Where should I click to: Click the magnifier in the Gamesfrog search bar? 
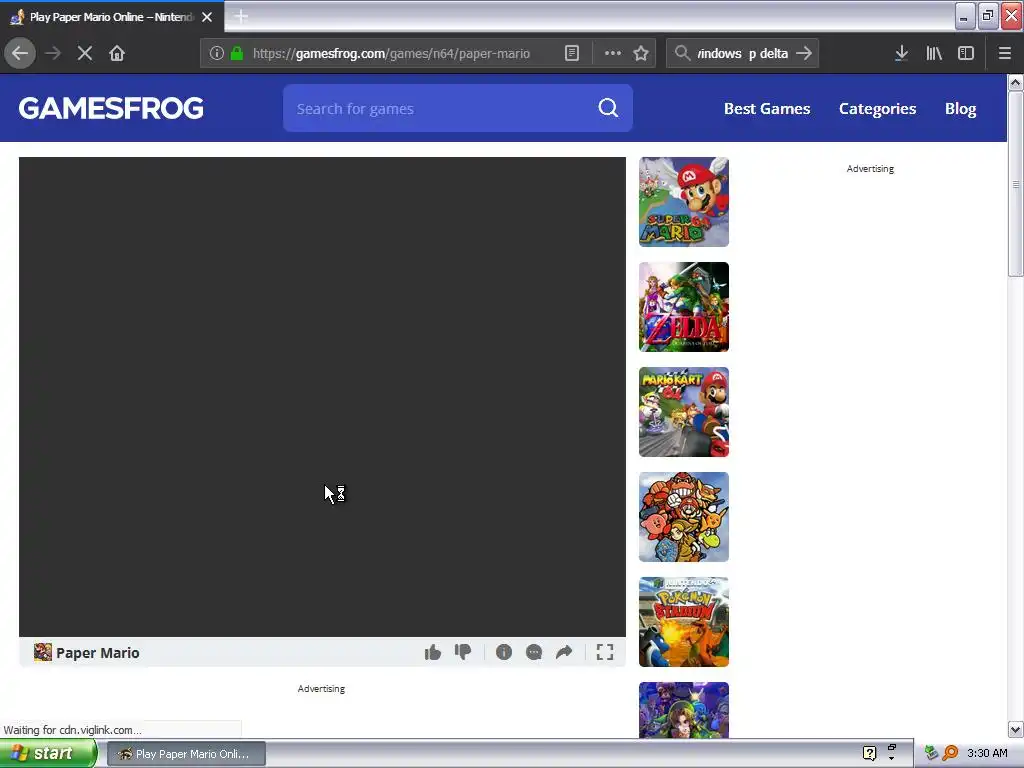[x=608, y=108]
